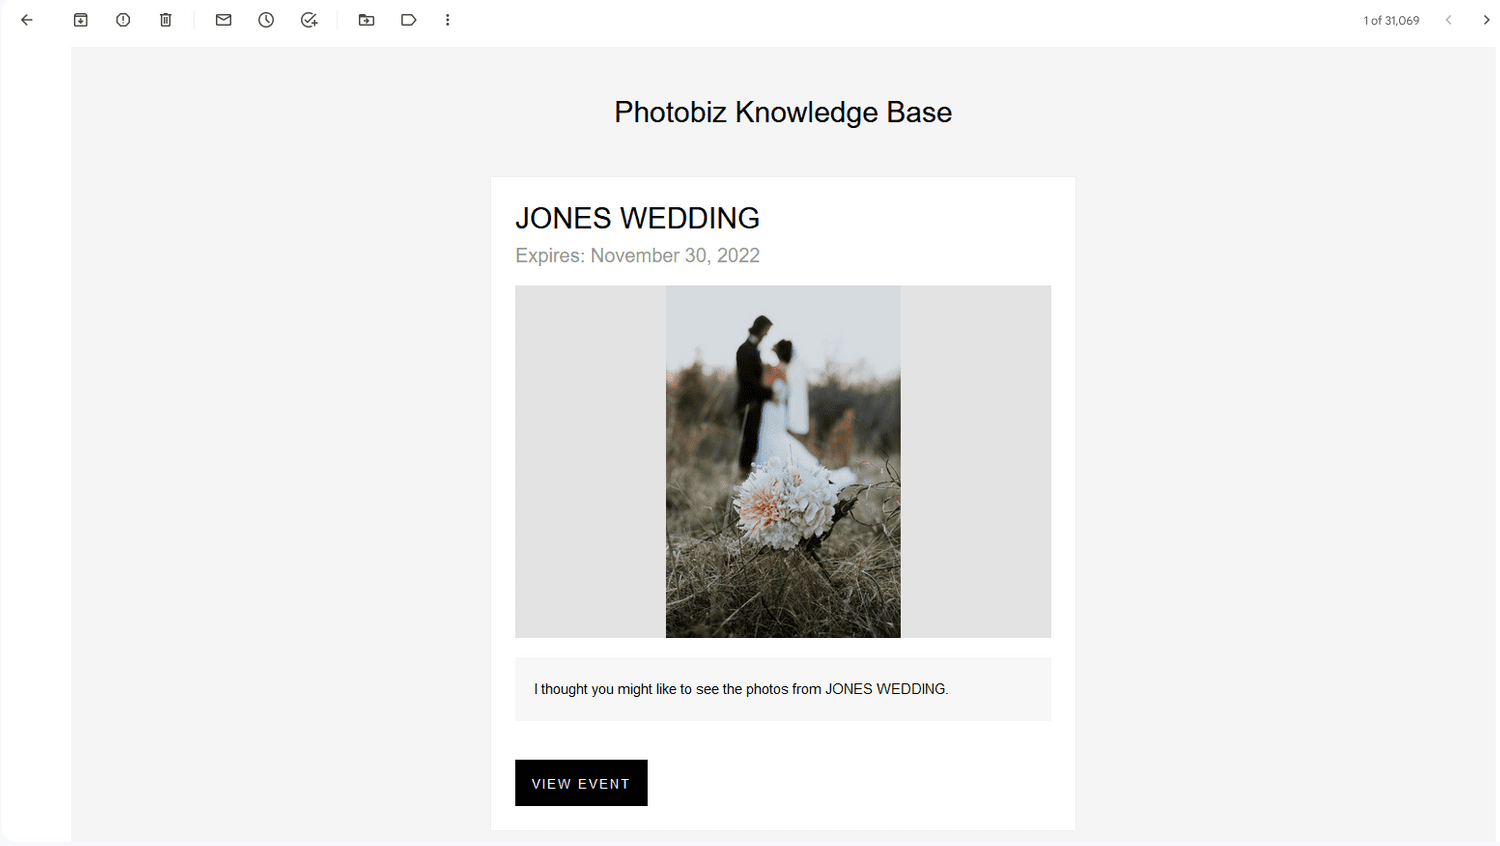Report this email as spam
Image resolution: width=1500 pixels, height=846 pixels.
[x=122, y=19]
